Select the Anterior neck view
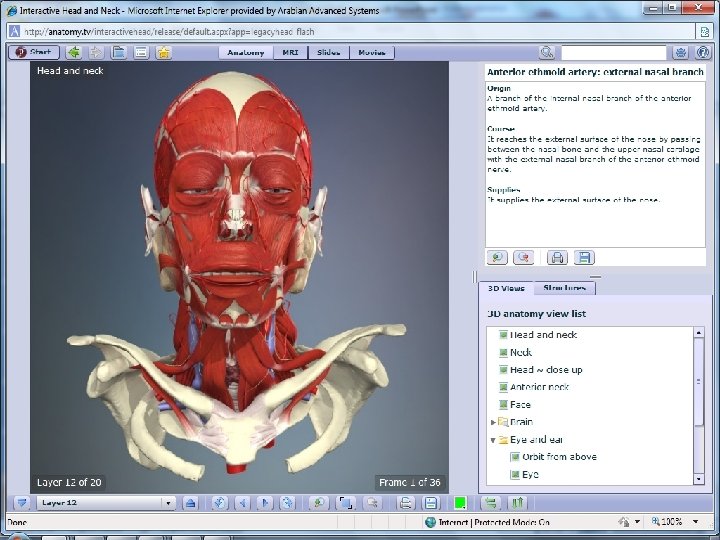This screenshot has width=720, height=540. (x=539, y=387)
